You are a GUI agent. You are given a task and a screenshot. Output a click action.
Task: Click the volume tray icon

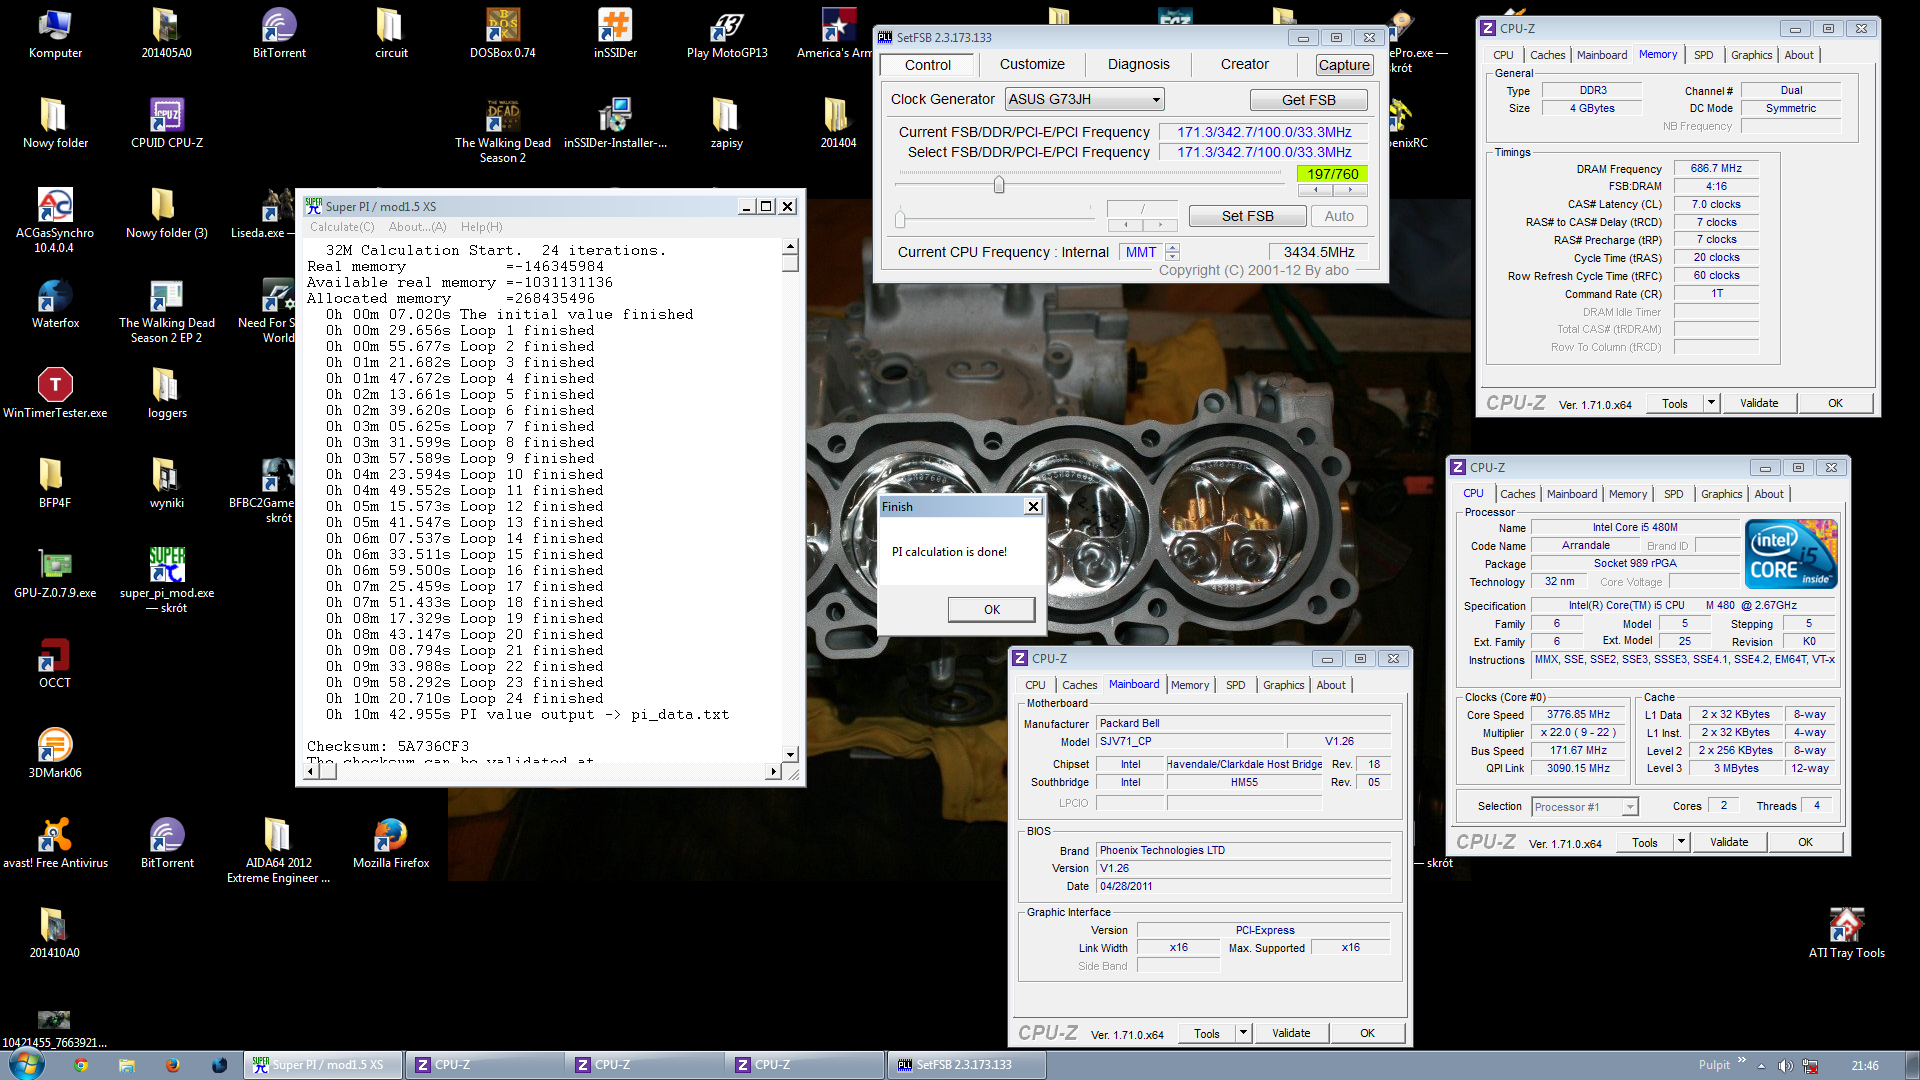(1785, 1065)
